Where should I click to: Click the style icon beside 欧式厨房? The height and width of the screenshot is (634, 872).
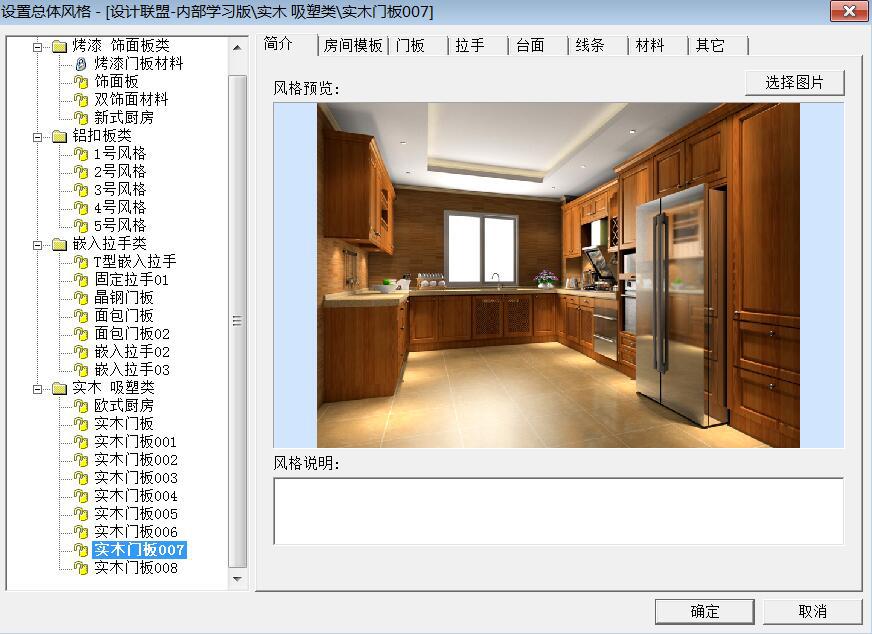tap(81, 406)
